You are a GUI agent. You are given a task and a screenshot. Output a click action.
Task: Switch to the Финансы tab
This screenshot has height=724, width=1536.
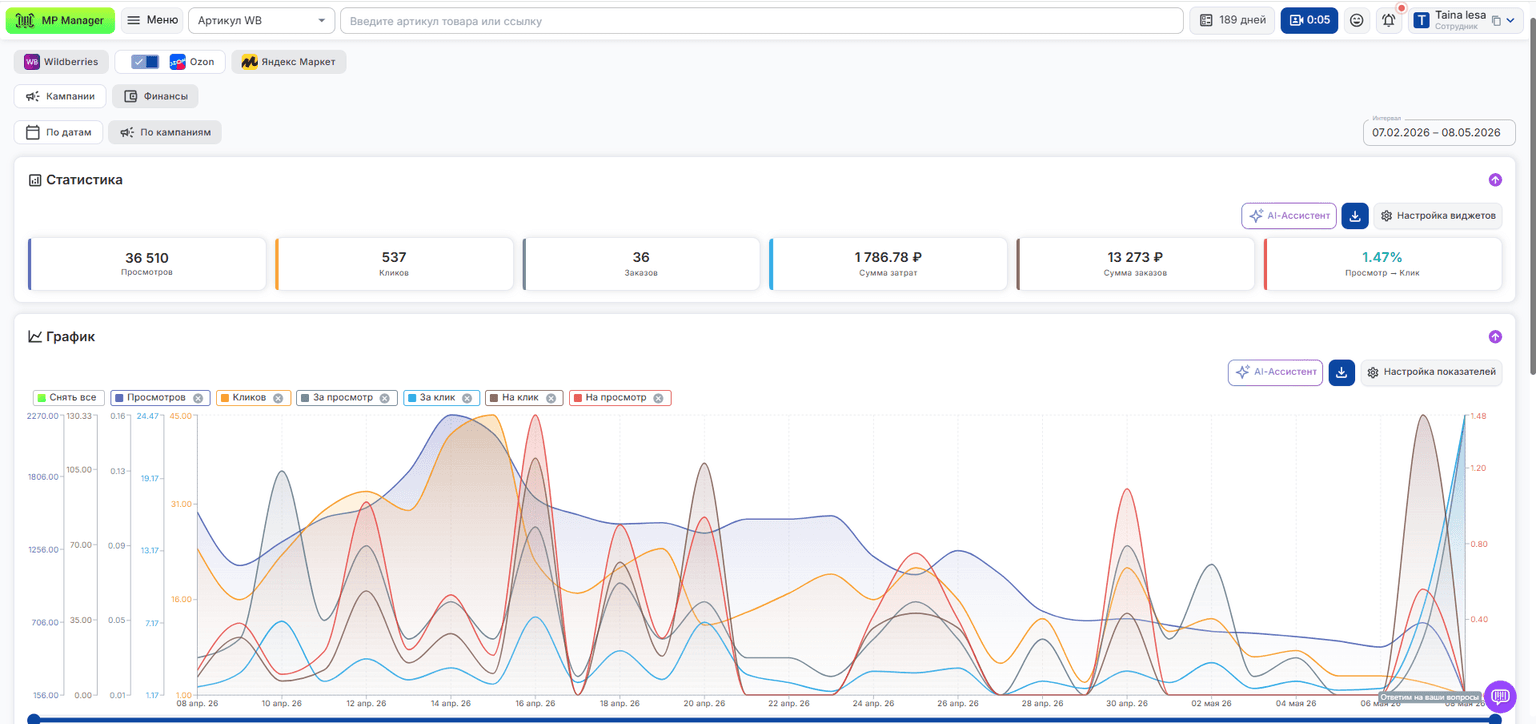pyautogui.click(x=155, y=96)
